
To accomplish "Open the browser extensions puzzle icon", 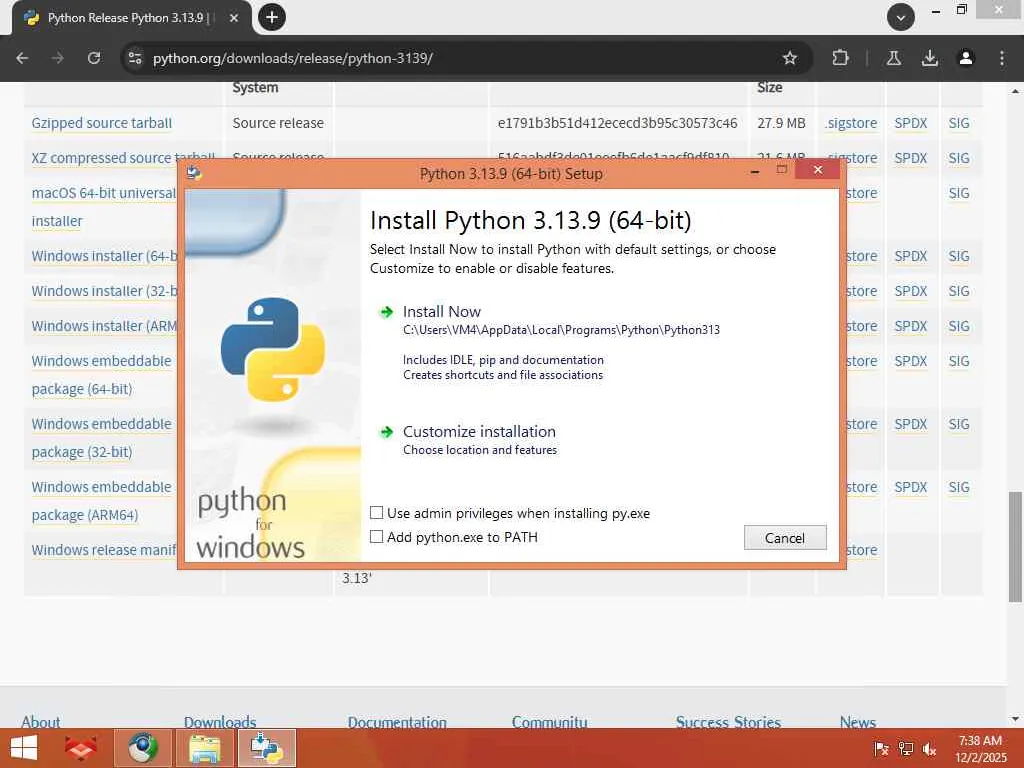I will (x=840, y=58).
